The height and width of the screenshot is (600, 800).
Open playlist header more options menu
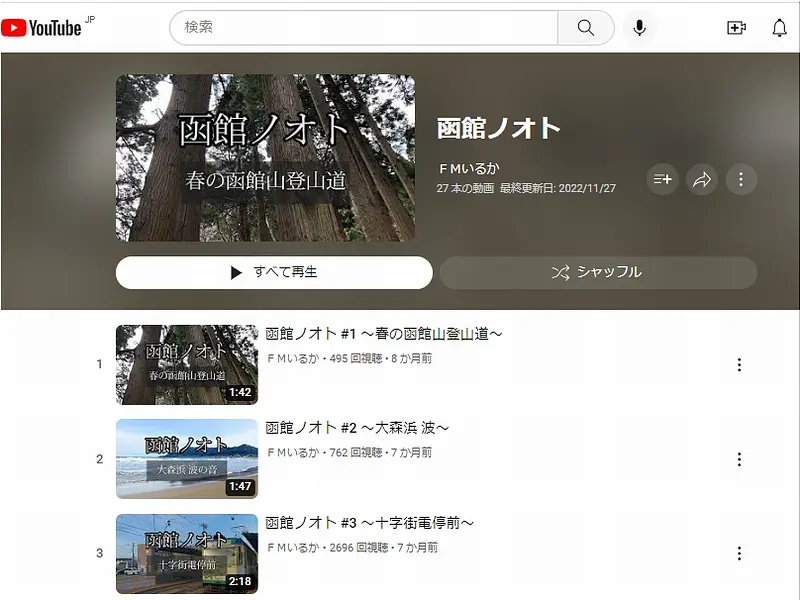coord(741,180)
